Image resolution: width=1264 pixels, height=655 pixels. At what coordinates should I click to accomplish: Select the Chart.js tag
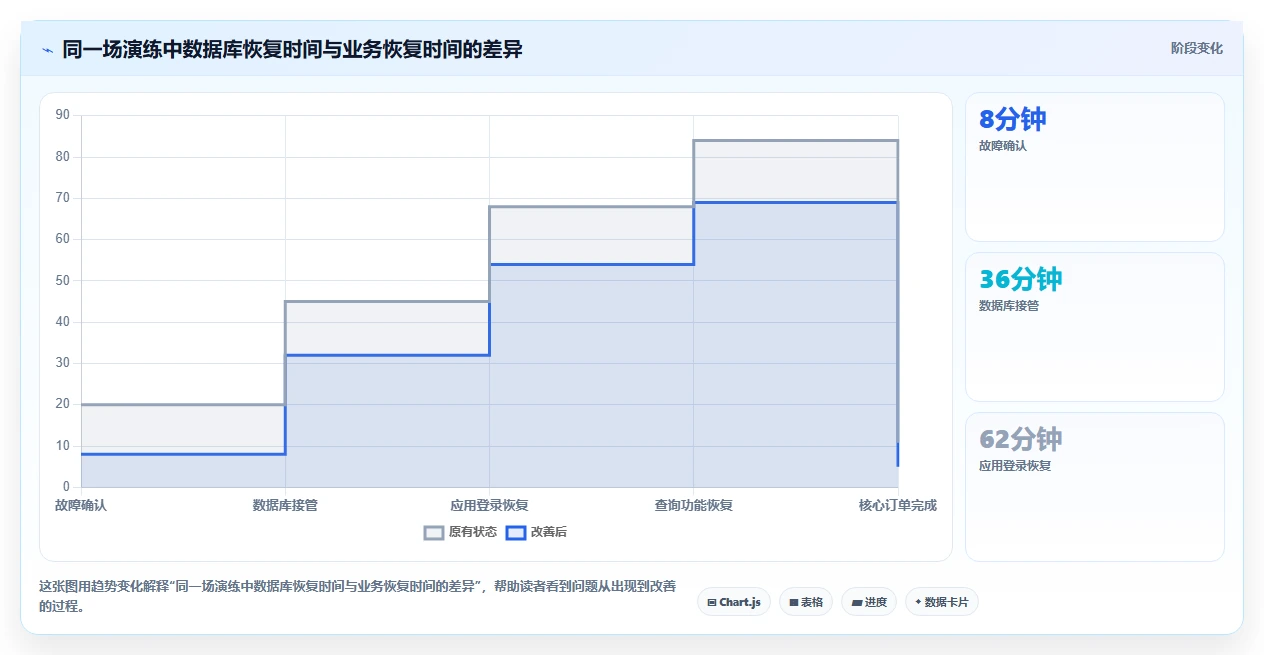734,602
